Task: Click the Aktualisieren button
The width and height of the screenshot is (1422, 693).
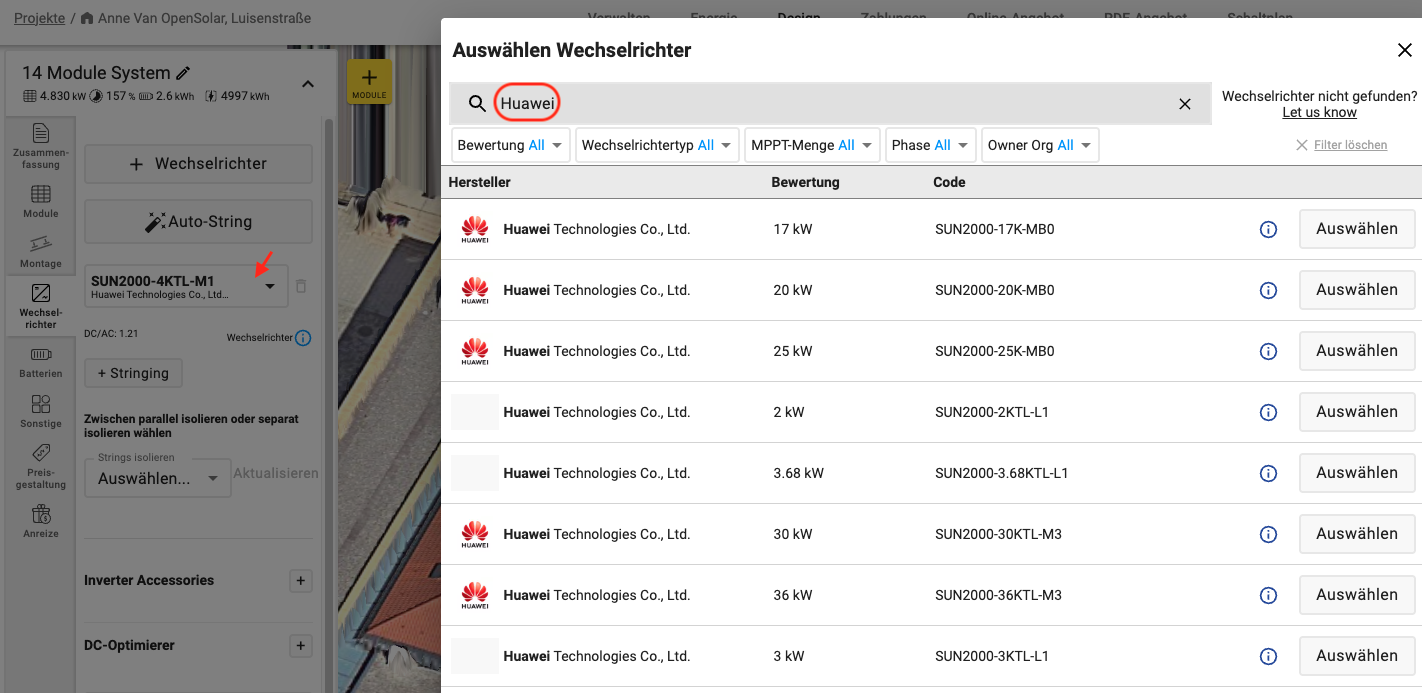Action: pyautogui.click(x=276, y=473)
